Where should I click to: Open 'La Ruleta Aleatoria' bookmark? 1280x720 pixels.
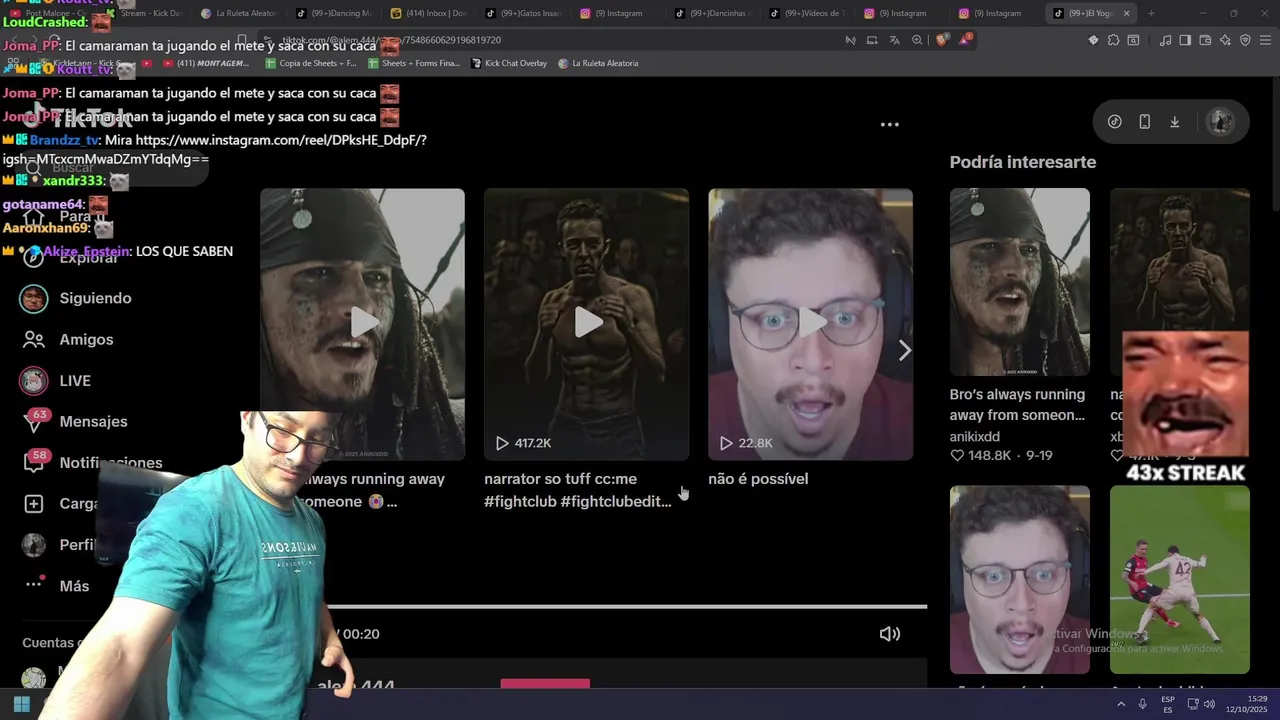tap(598, 63)
